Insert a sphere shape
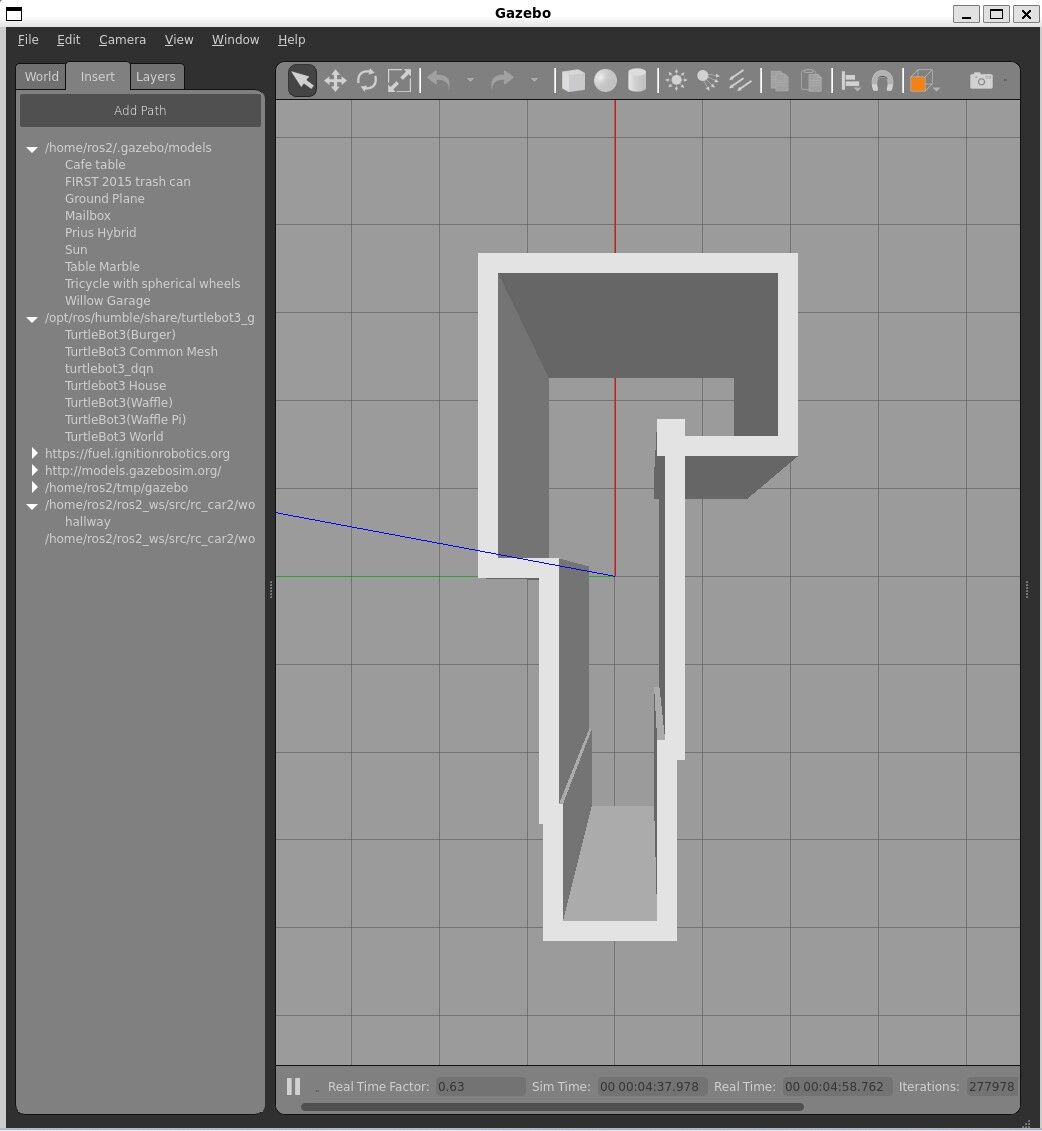Viewport: 1042px width, 1131px height. tap(605, 80)
